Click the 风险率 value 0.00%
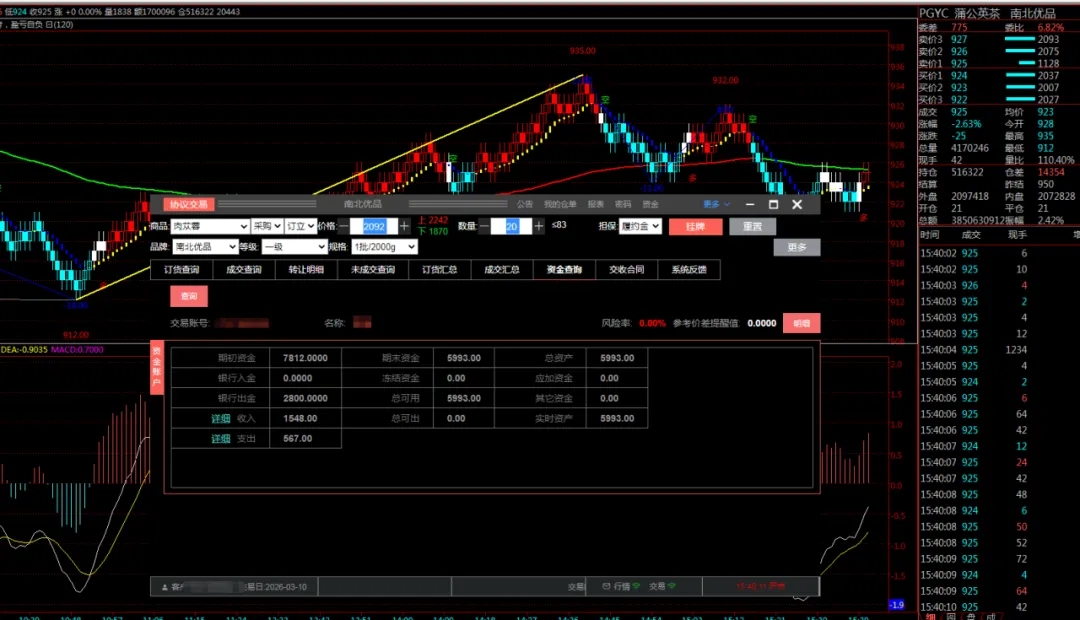This screenshot has width=1080, height=620. (x=652, y=323)
